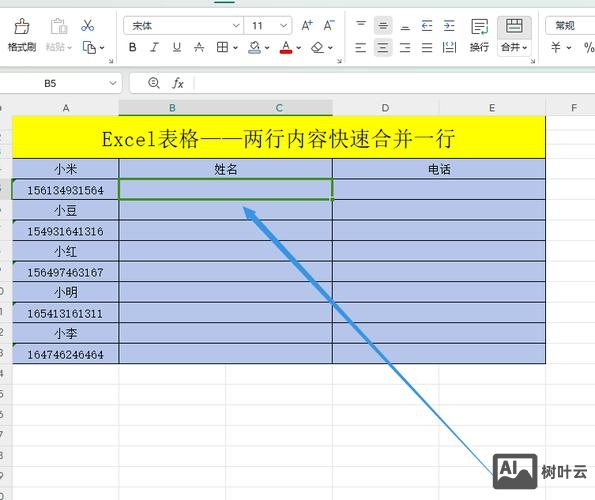This screenshot has height=500, width=595.
Task: Select Middle Align vertical icon
Action: 383,25
